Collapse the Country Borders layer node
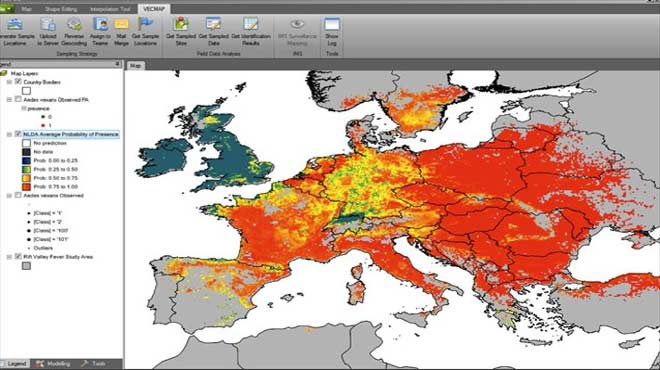The image size is (660, 370). [x=9, y=82]
